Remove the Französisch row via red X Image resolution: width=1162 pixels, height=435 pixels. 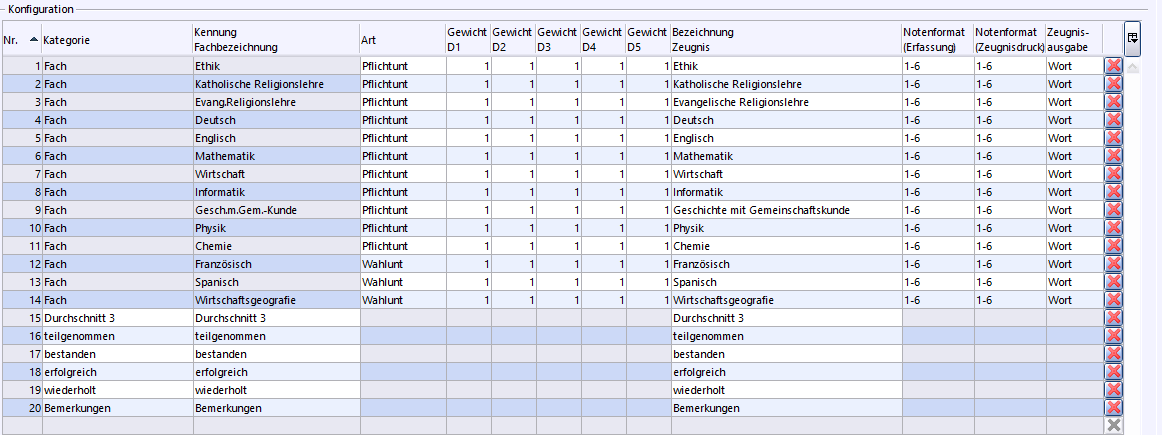pyautogui.click(x=1112, y=264)
